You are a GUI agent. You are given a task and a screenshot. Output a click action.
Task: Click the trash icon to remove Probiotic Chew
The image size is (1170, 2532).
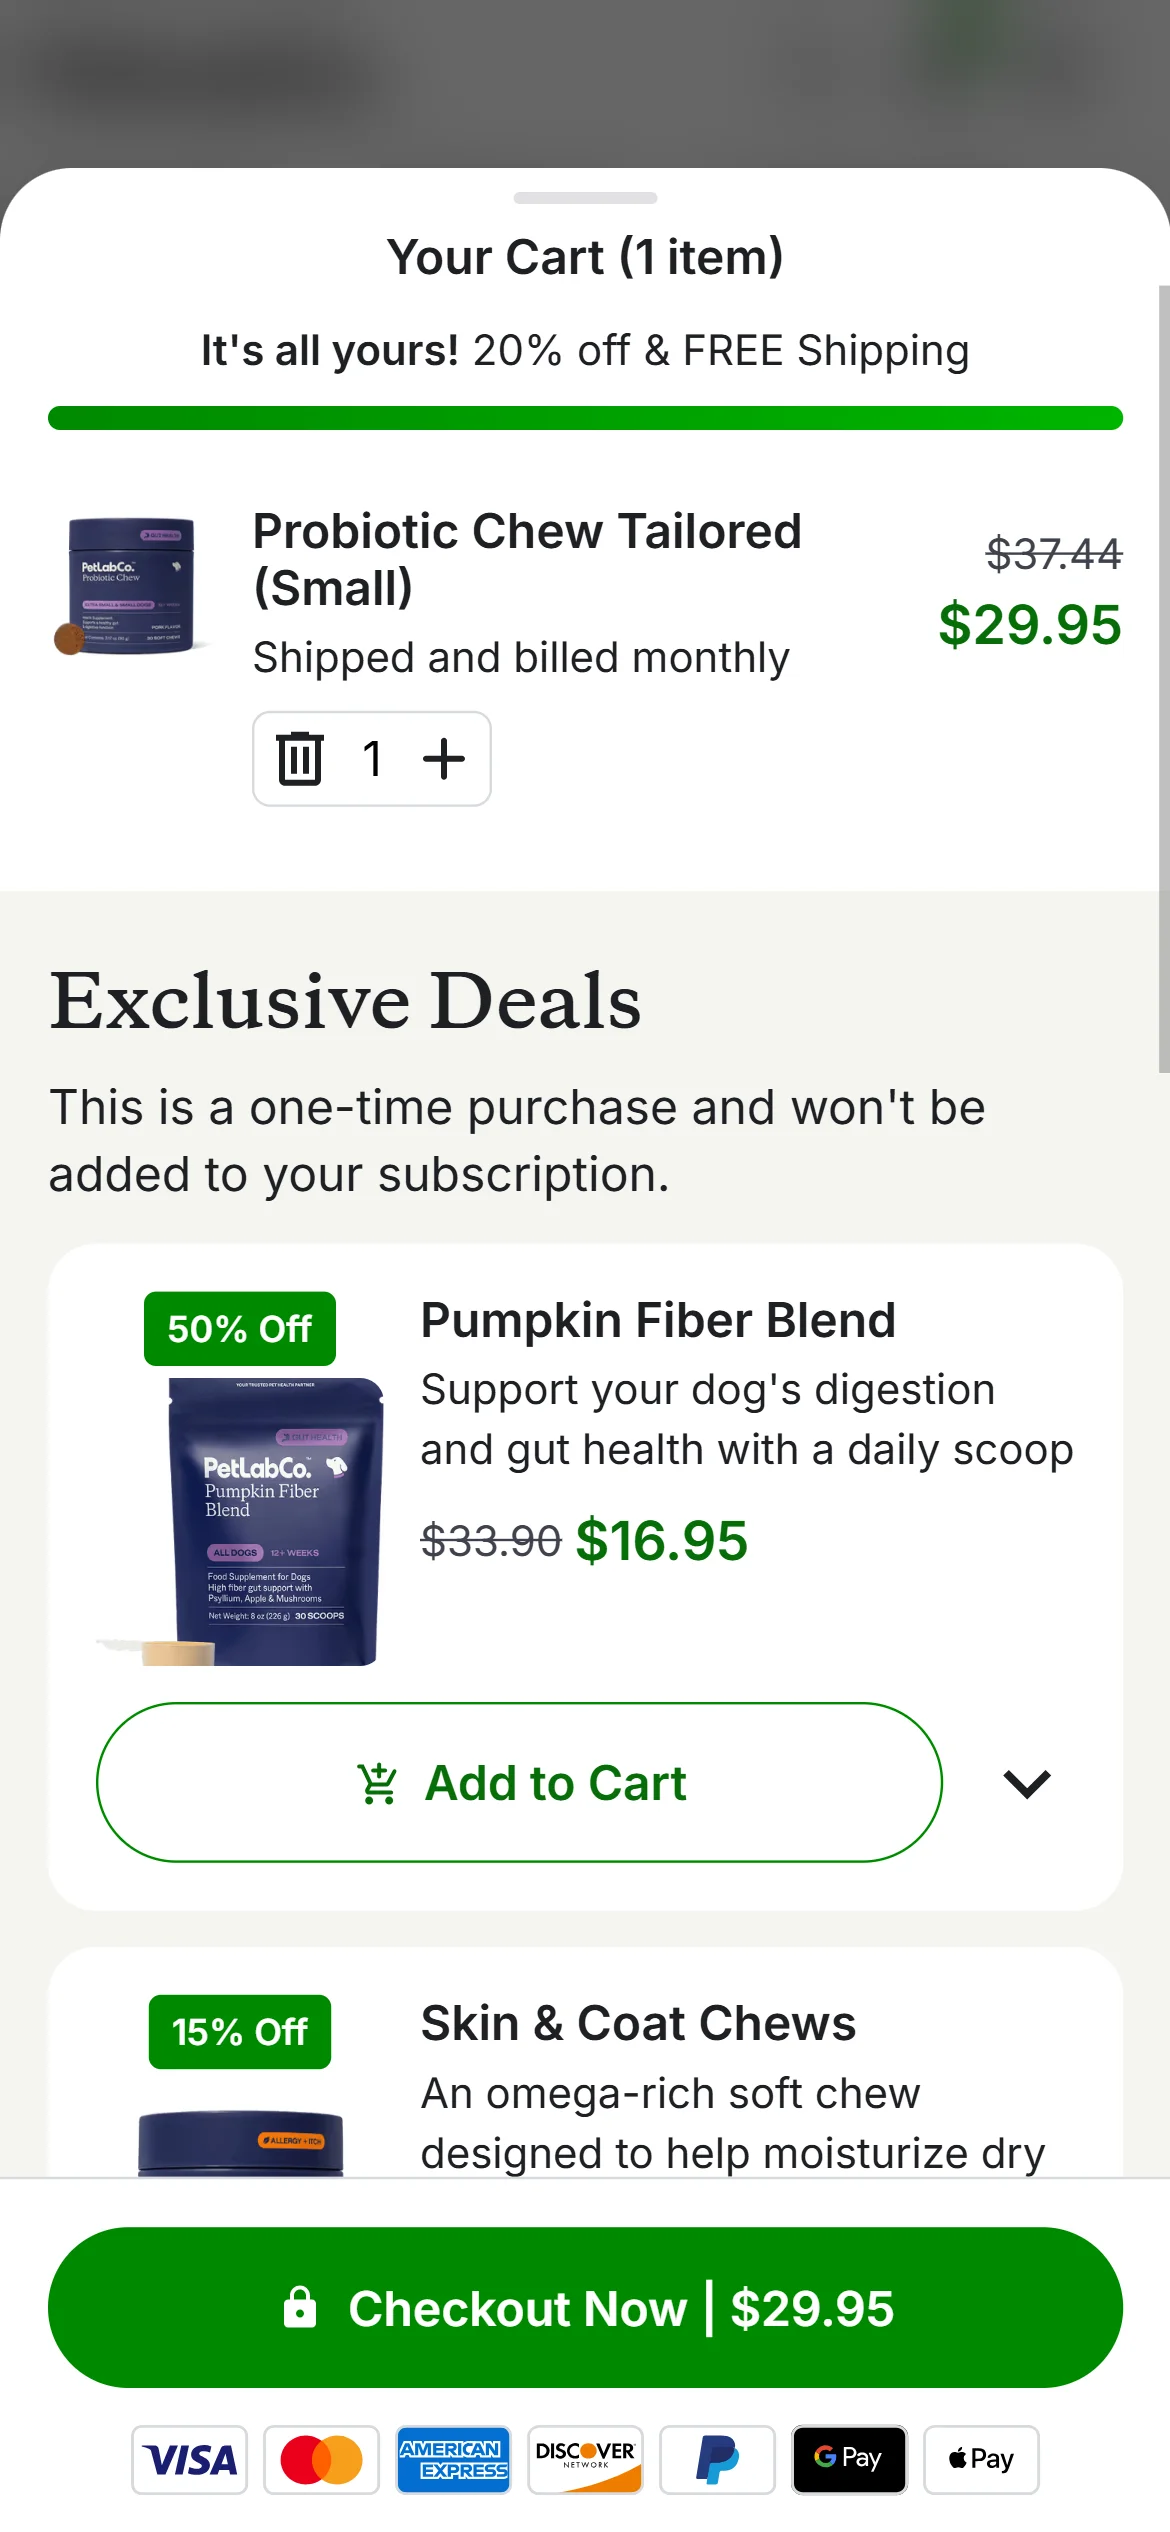[x=300, y=759]
